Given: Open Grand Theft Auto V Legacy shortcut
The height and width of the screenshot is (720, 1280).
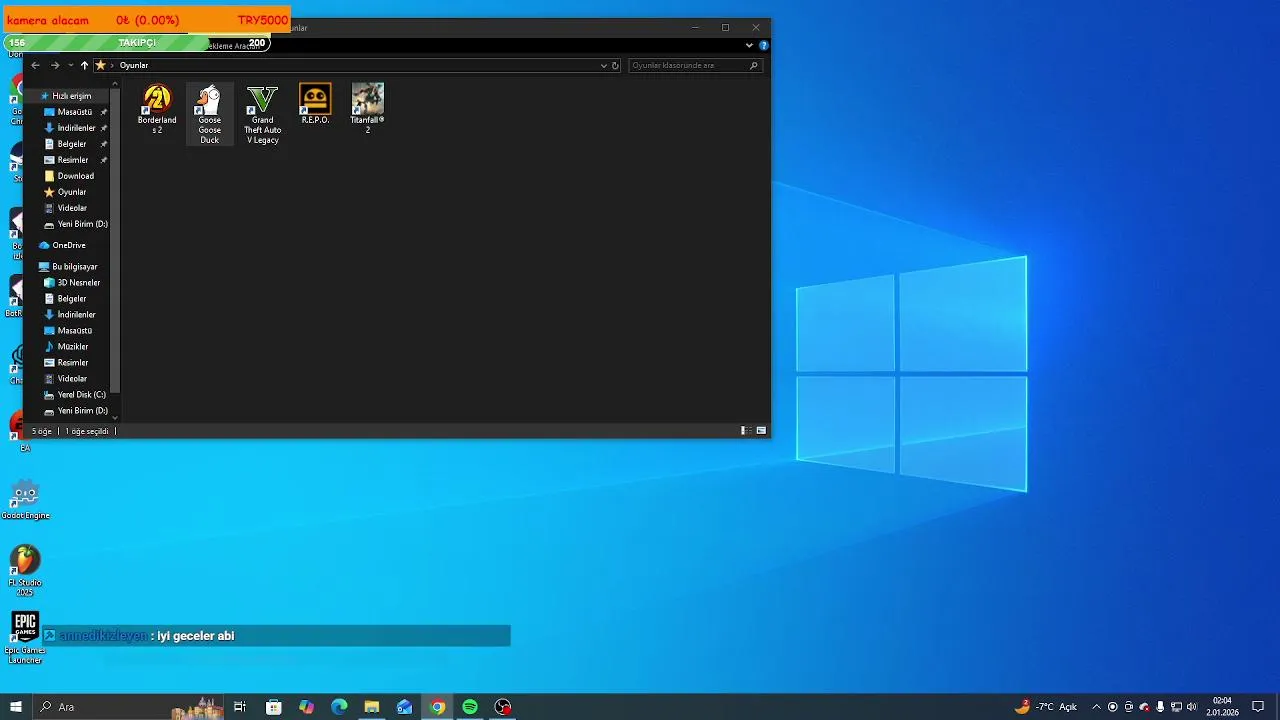Looking at the screenshot, I should (x=262, y=113).
